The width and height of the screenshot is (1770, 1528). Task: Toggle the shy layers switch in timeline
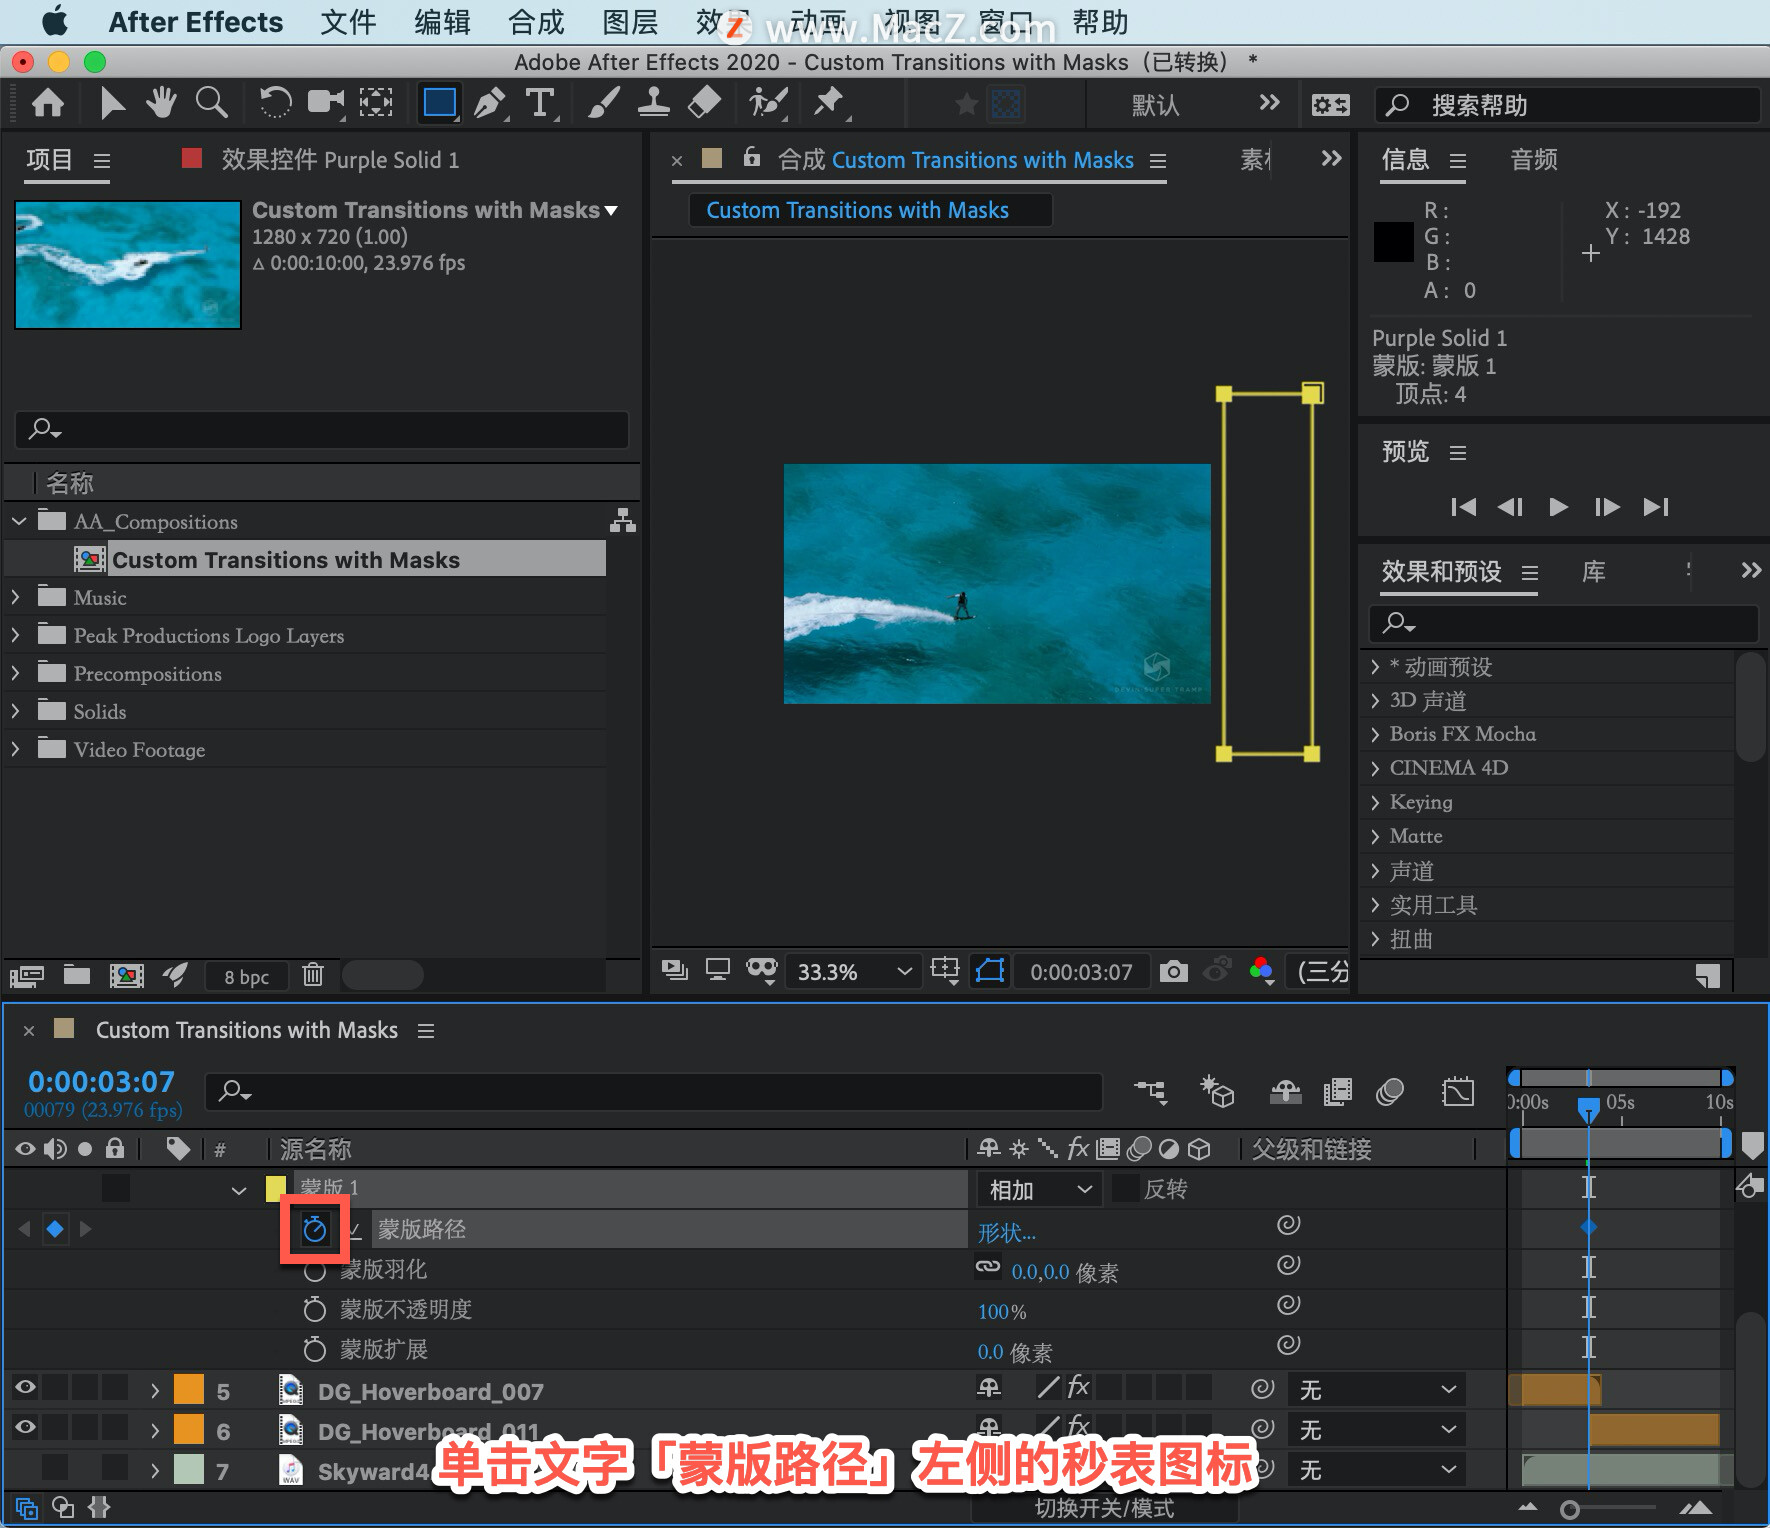(x=1285, y=1091)
